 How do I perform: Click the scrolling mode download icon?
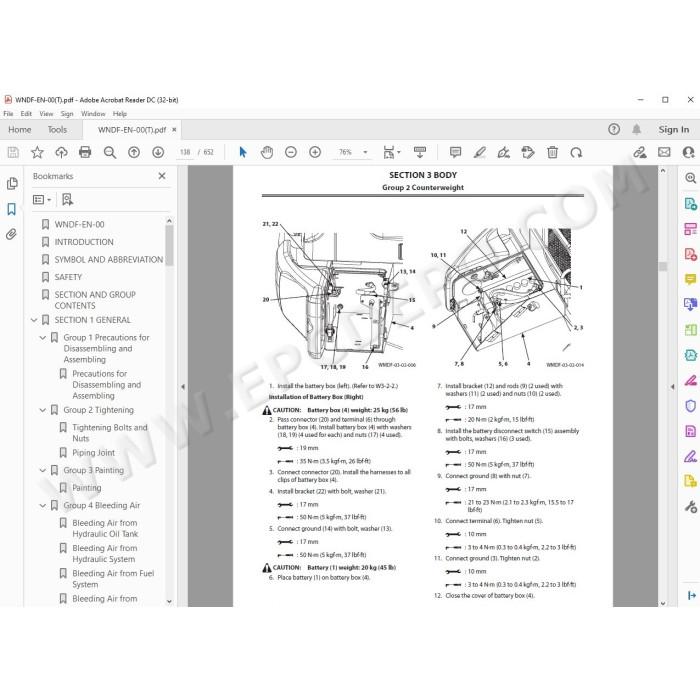[x=420, y=152]
